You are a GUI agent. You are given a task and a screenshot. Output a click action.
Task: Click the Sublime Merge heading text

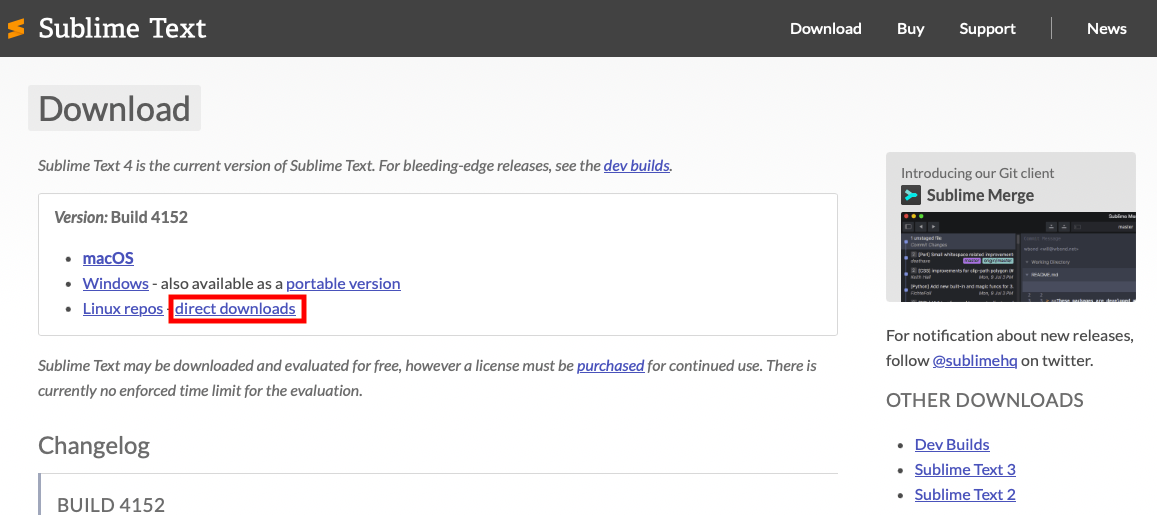coord(980,195)
